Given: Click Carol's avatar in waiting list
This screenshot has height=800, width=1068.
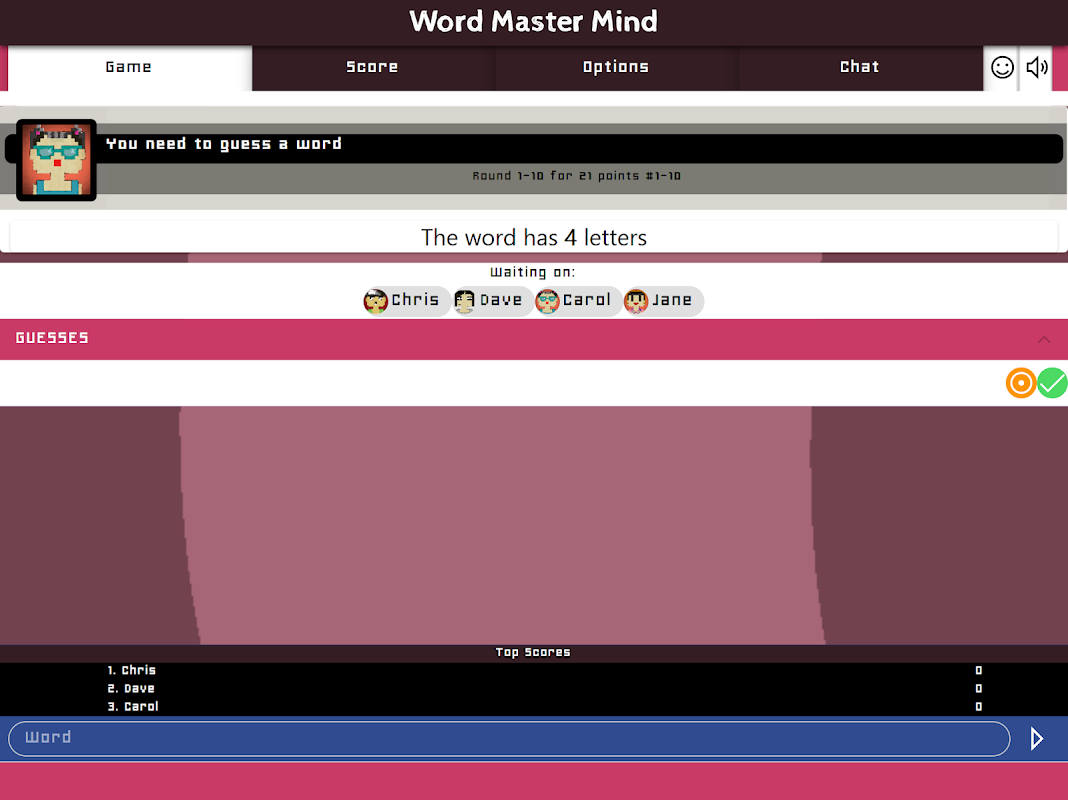Looking at the screenshot, I should 547,300.
